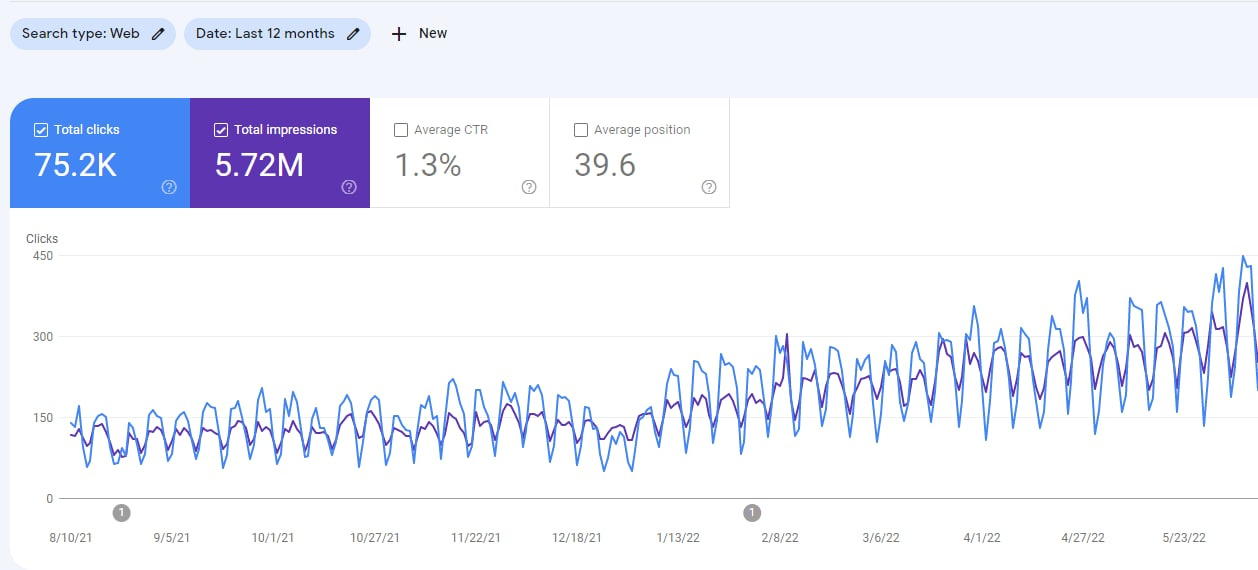Enable the Average position checkbox
This screenshot has height=570, width=1258.
[581, 130]
